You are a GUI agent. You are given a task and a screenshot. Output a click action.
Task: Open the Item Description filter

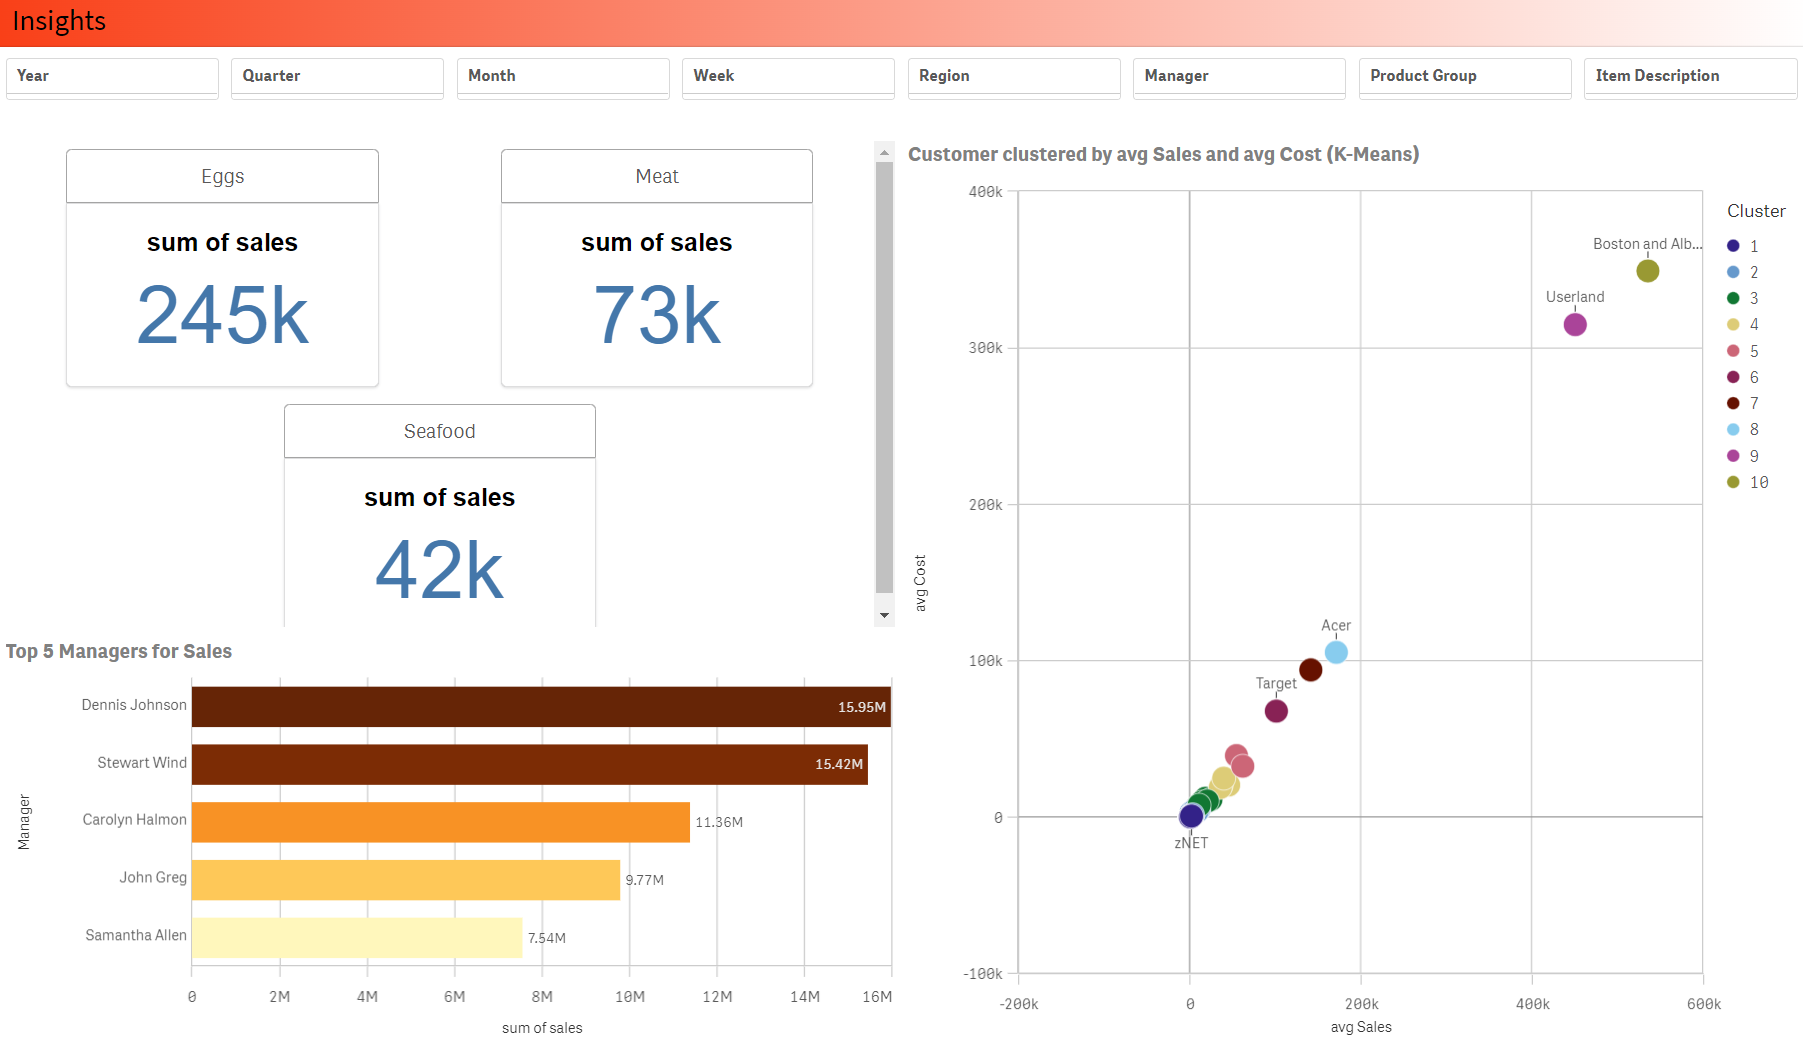1689,76
